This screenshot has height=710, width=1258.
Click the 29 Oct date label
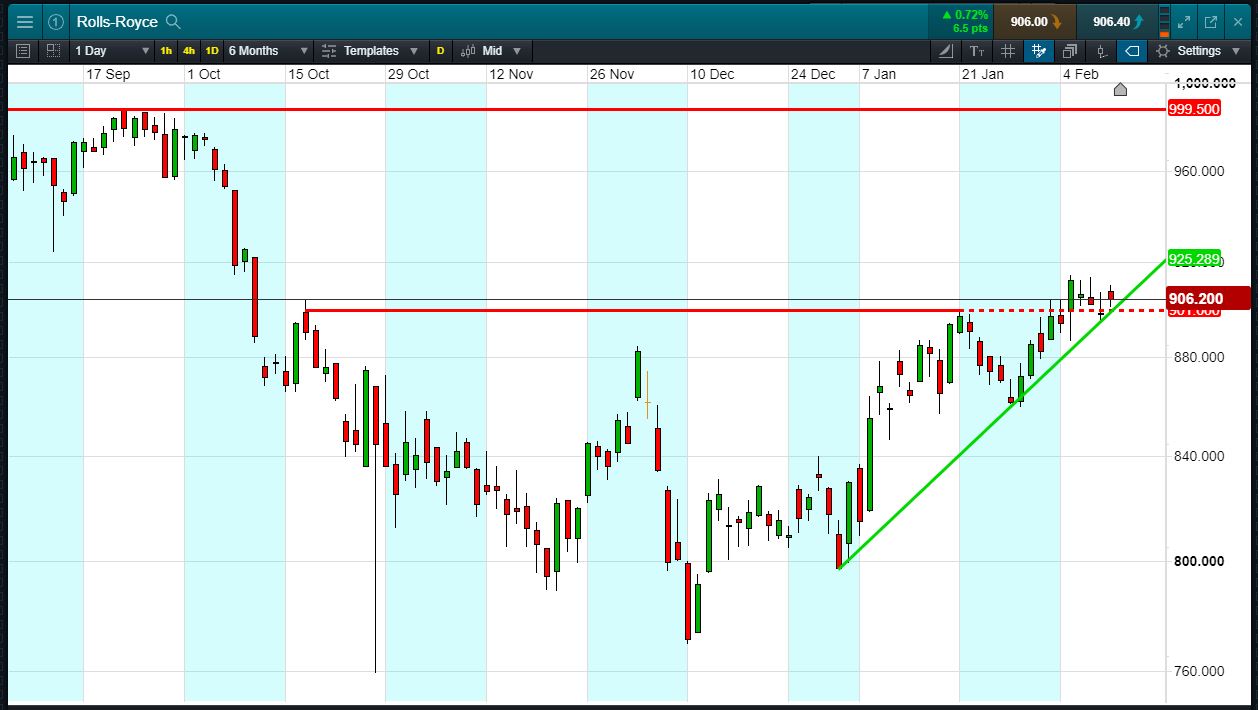tap(409, 74)
